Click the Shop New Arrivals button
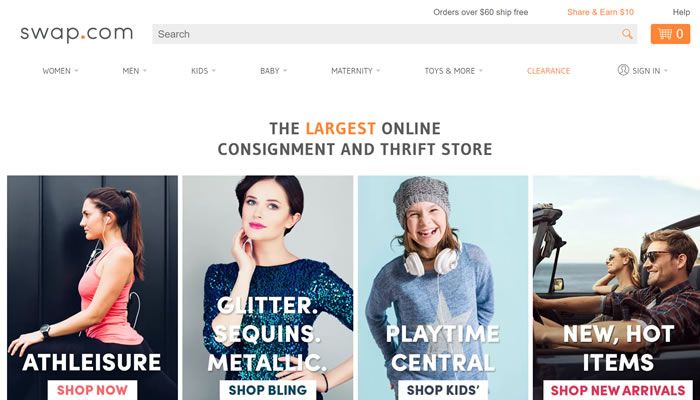 pyautogui.click(x=618, y=390)
